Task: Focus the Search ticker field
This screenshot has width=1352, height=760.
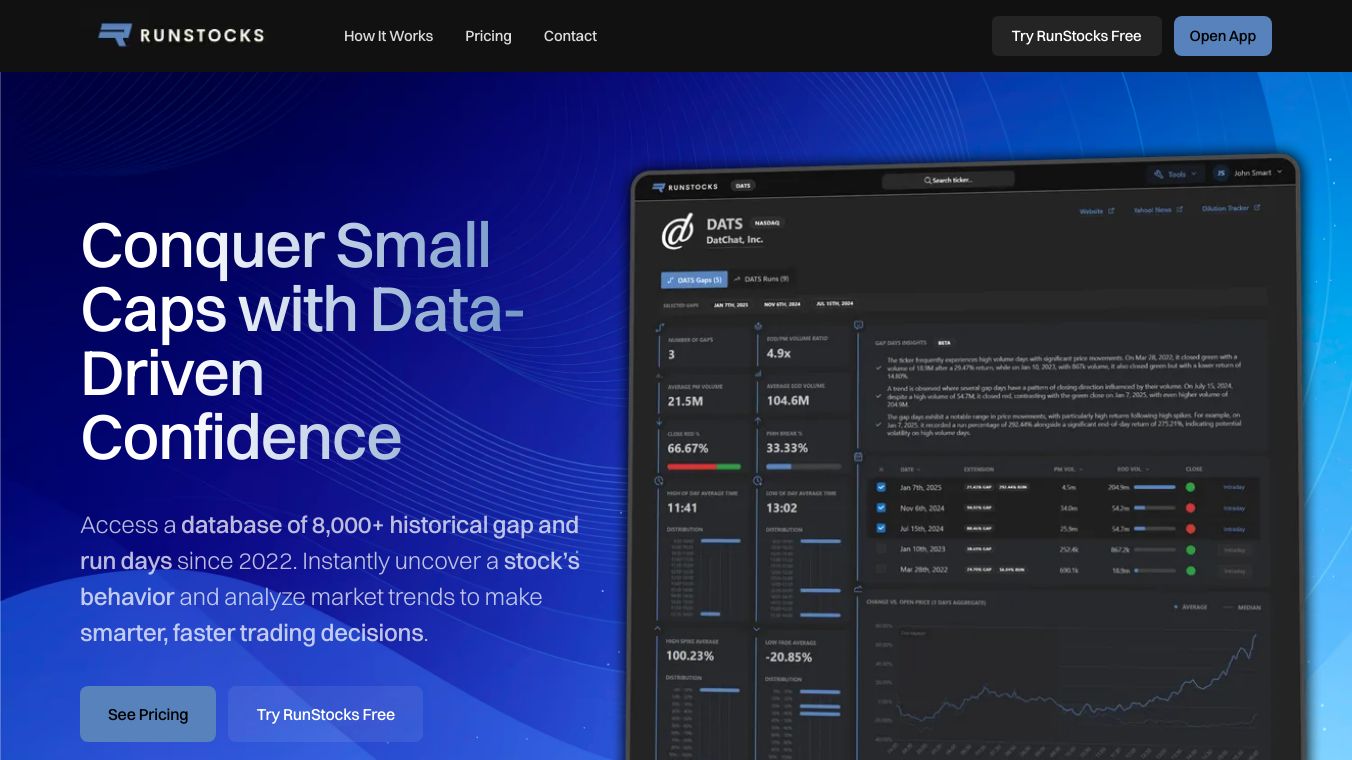Action: tap(948, 180)
